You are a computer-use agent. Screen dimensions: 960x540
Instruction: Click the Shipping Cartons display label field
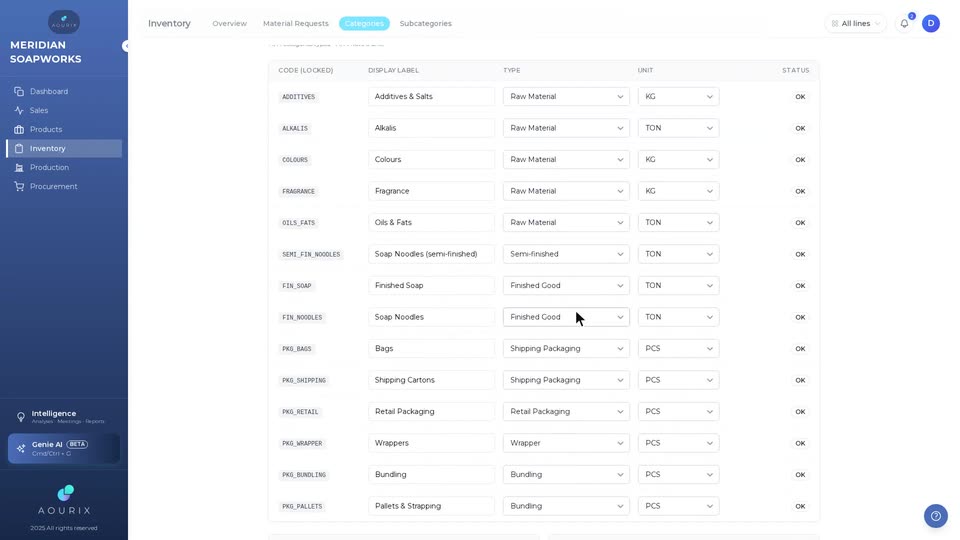[x=431, y=380]
